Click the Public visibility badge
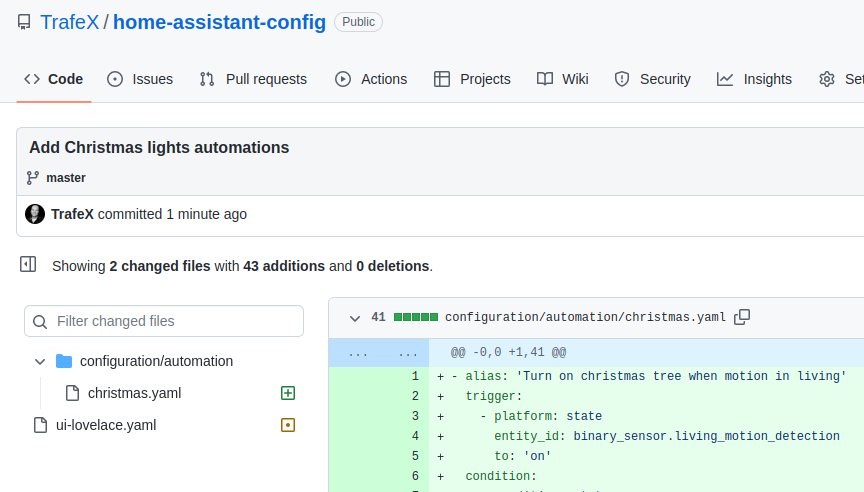The height and width of the screenshot is (492, 864). [358, 22]
